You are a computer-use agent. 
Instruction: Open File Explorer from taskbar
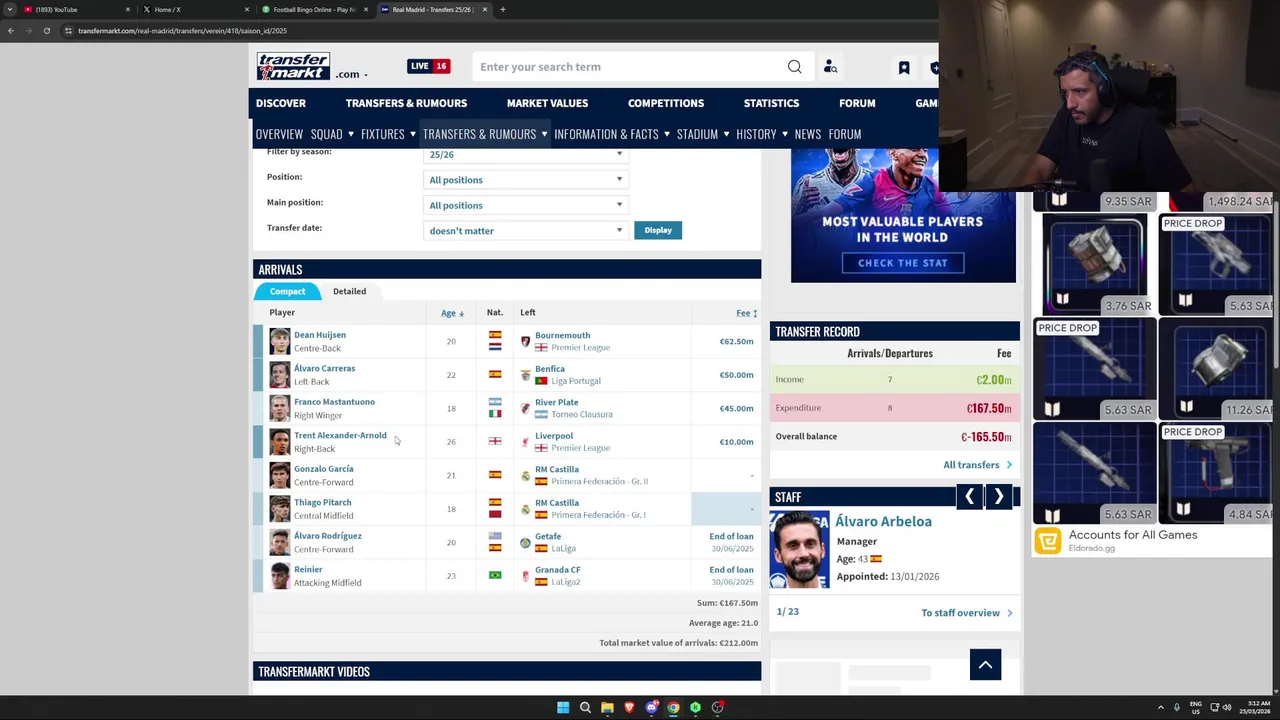click(x=607, y=707)
